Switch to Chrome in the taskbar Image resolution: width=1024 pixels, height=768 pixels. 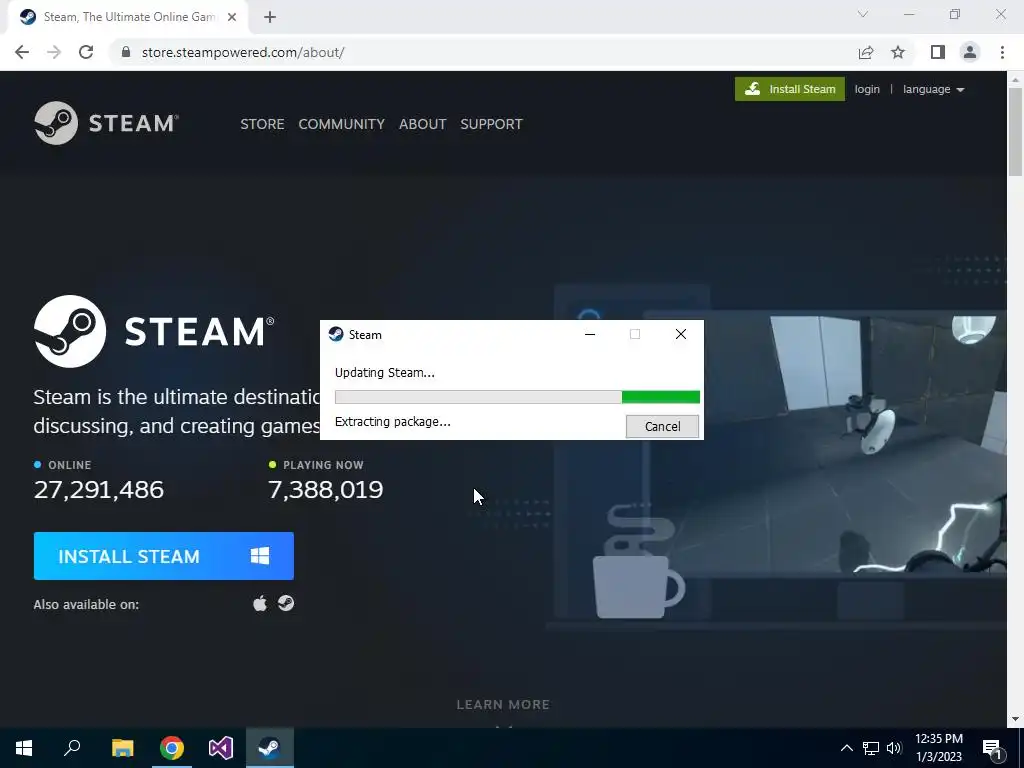tap(172, 748)
